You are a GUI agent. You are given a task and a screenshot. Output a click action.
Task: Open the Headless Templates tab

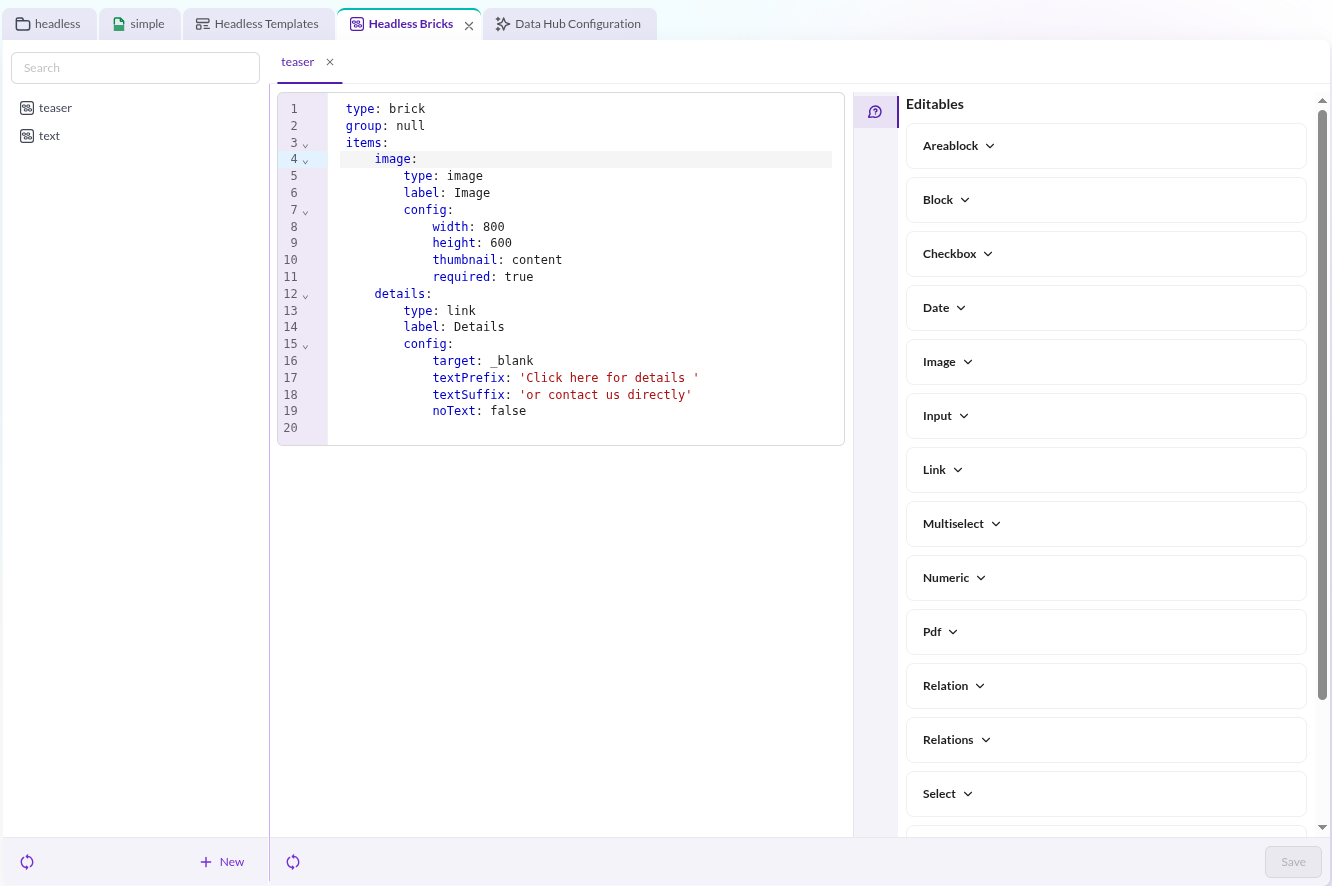coord(258,24)
